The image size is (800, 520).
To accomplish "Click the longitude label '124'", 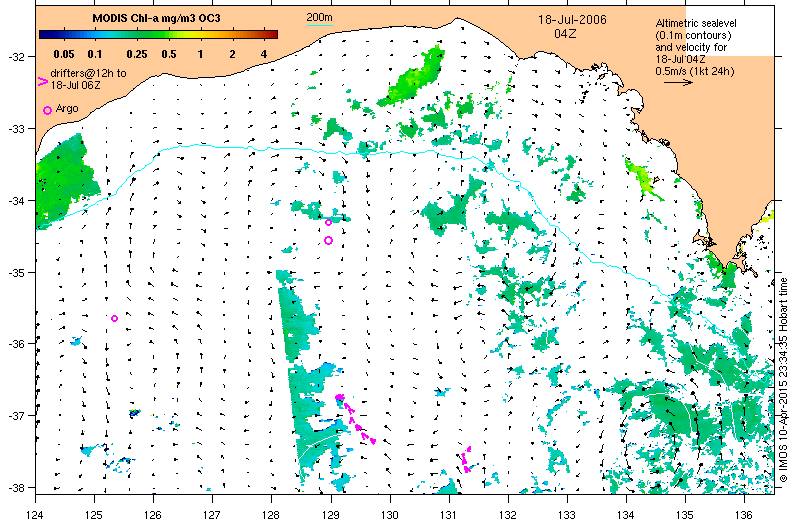I will (35, 514).
